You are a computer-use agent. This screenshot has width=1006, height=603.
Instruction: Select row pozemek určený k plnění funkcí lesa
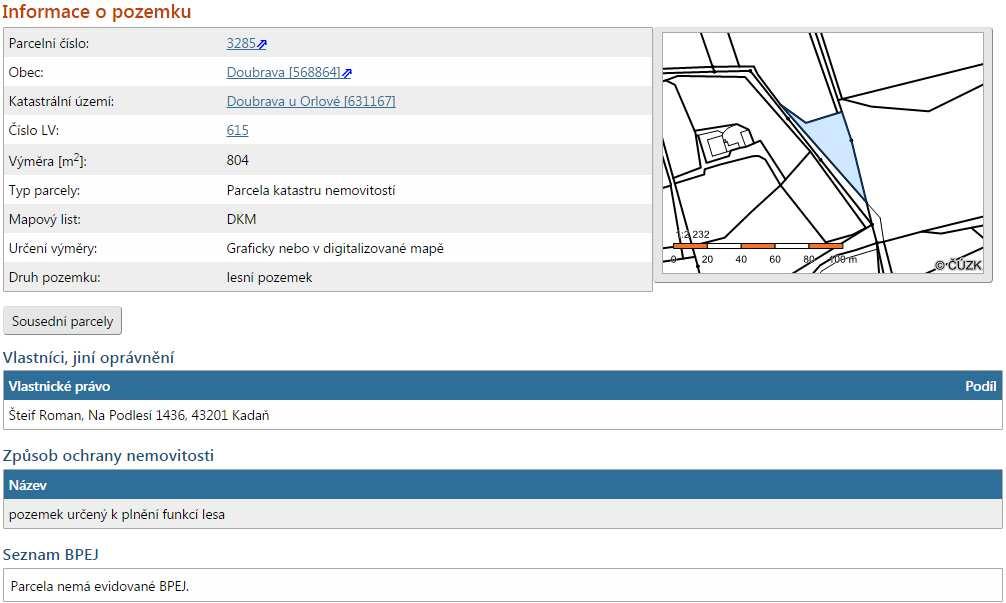[x=502, y=514]
